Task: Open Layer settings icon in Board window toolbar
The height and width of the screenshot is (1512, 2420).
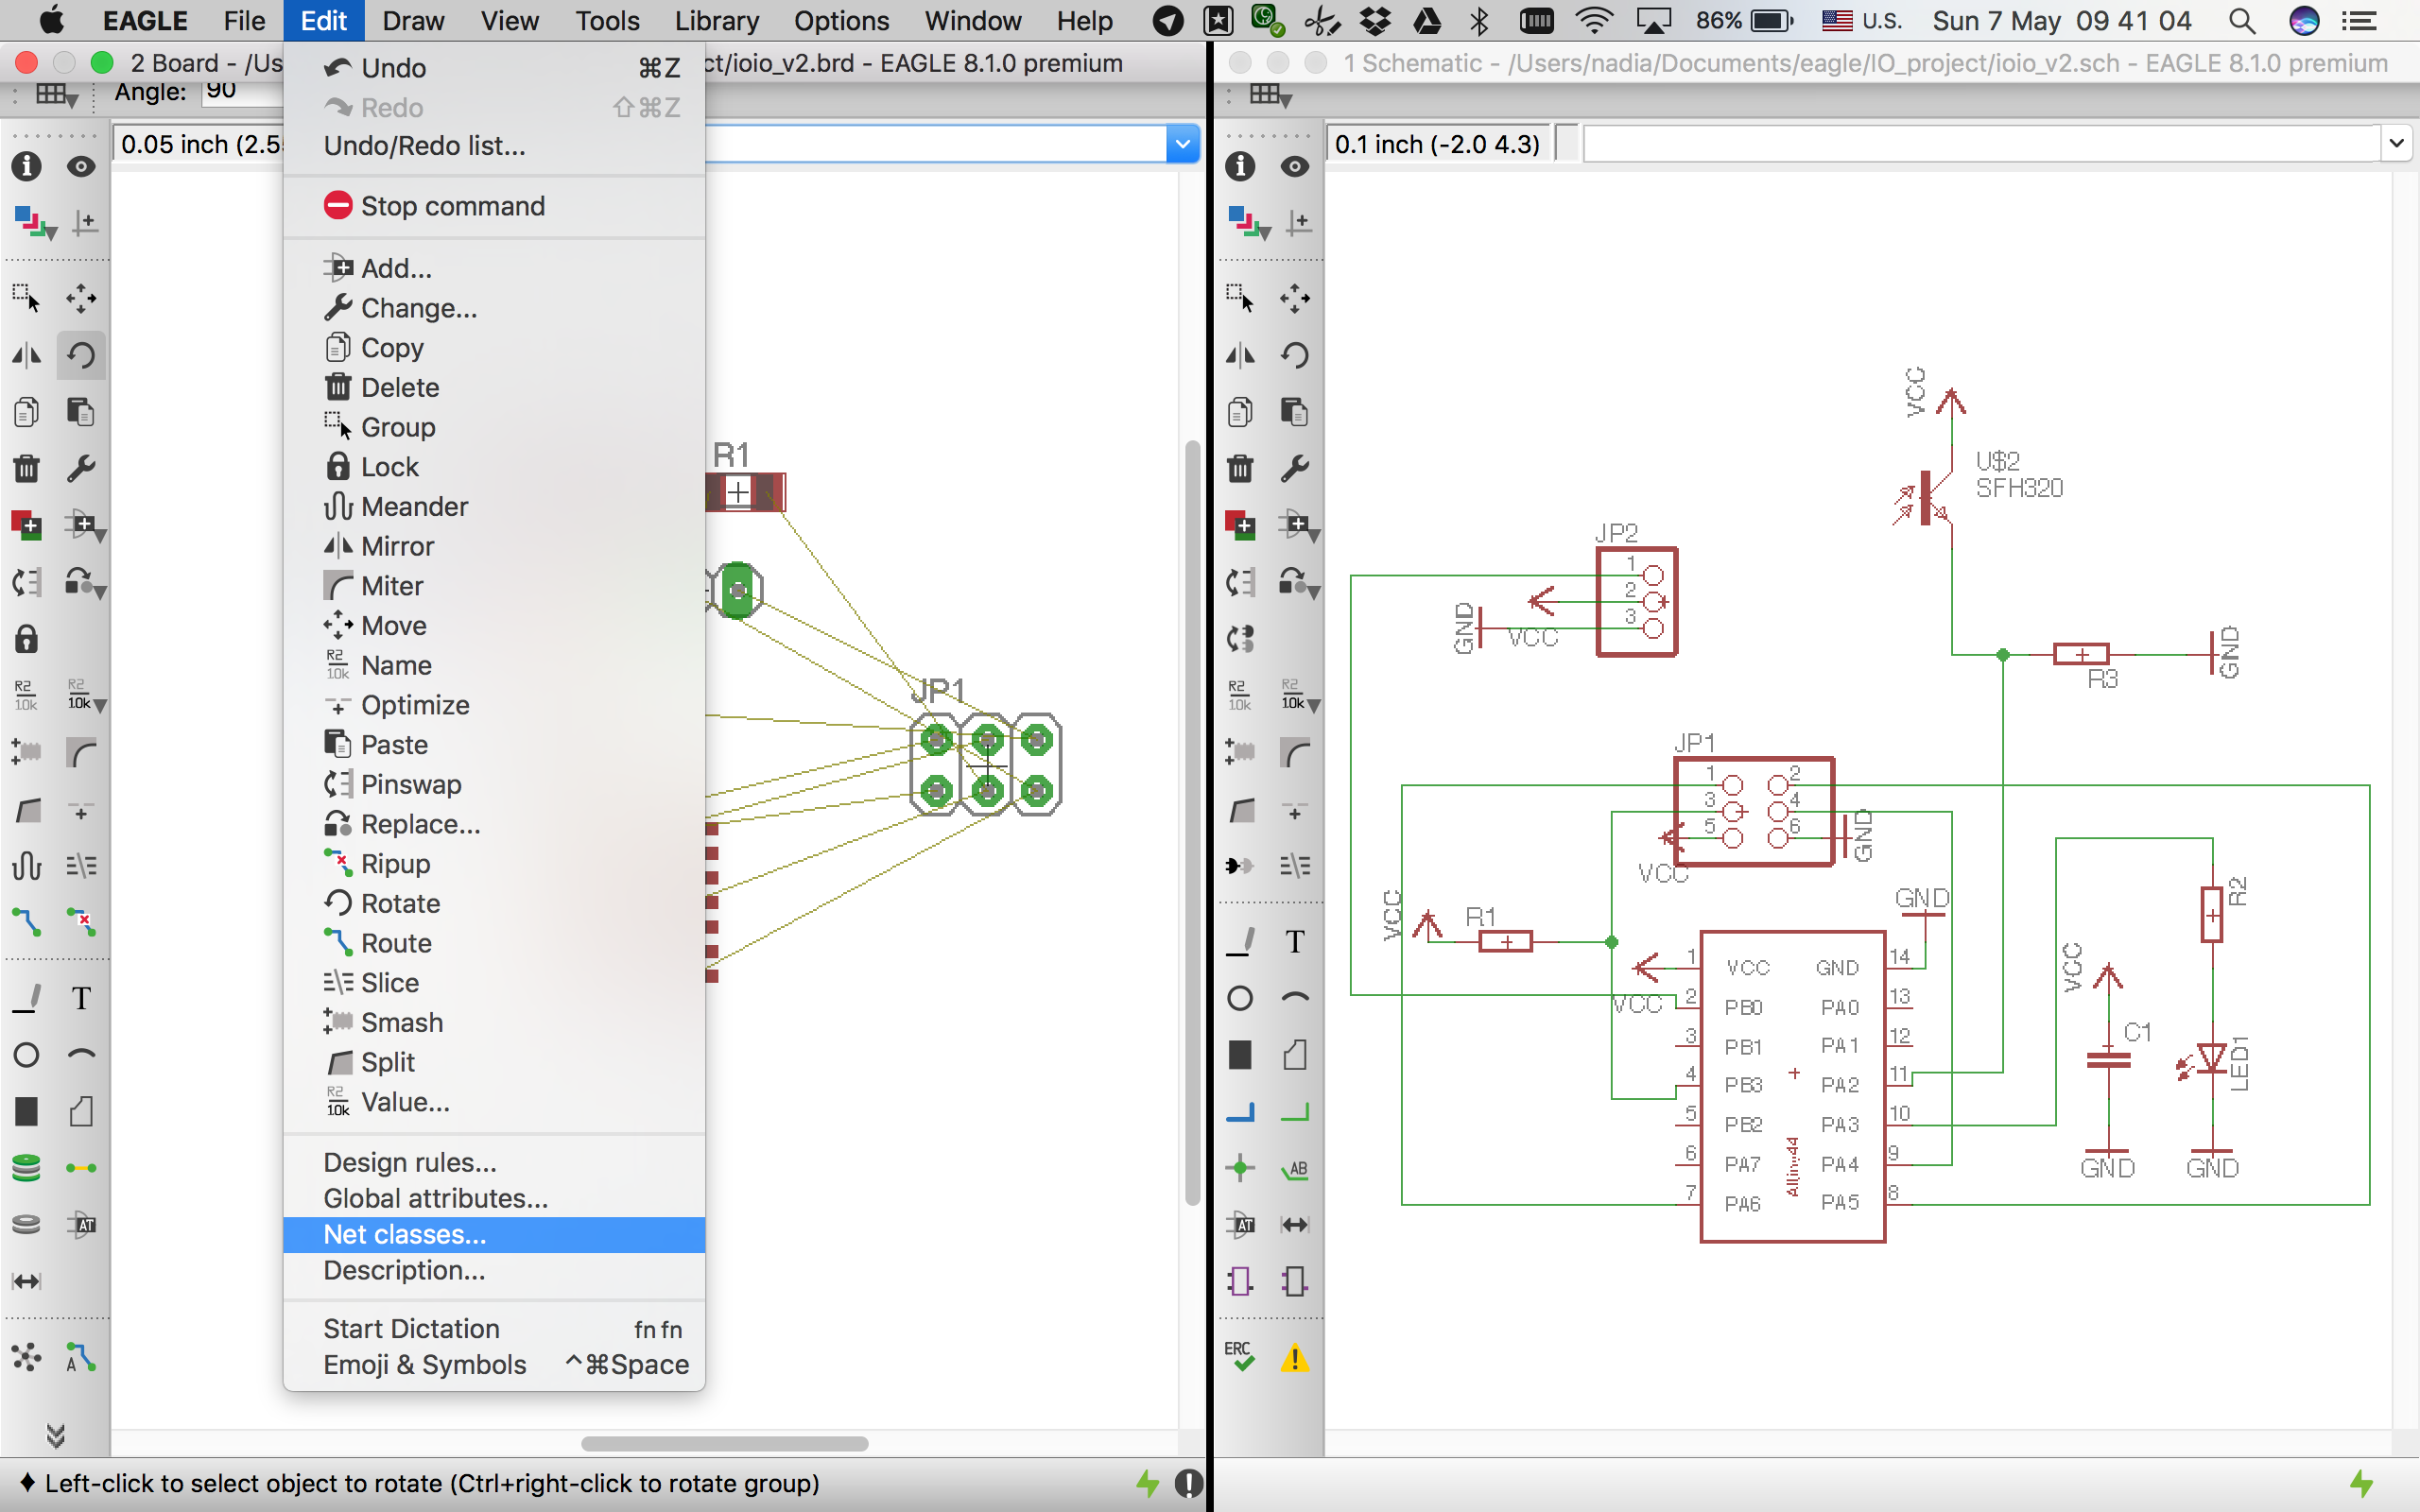Action: (x=35, y=223)
